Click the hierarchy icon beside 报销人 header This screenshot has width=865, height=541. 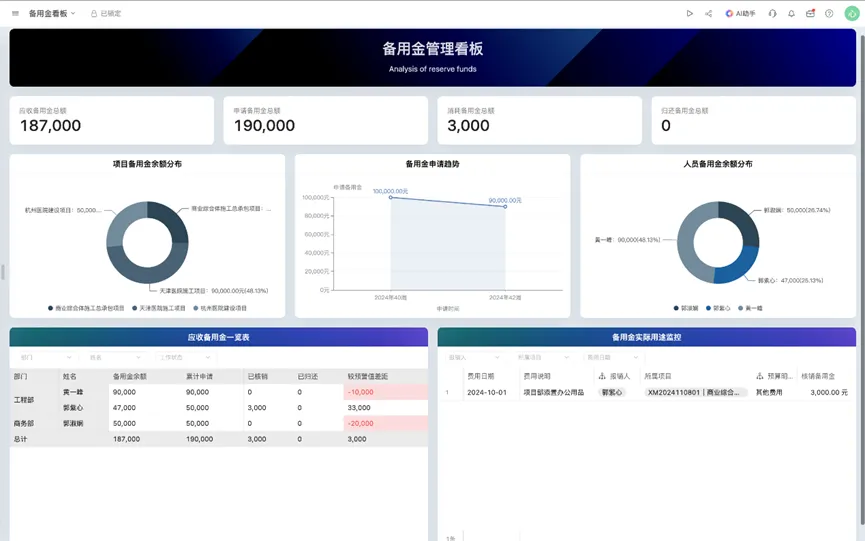point(602,376)
